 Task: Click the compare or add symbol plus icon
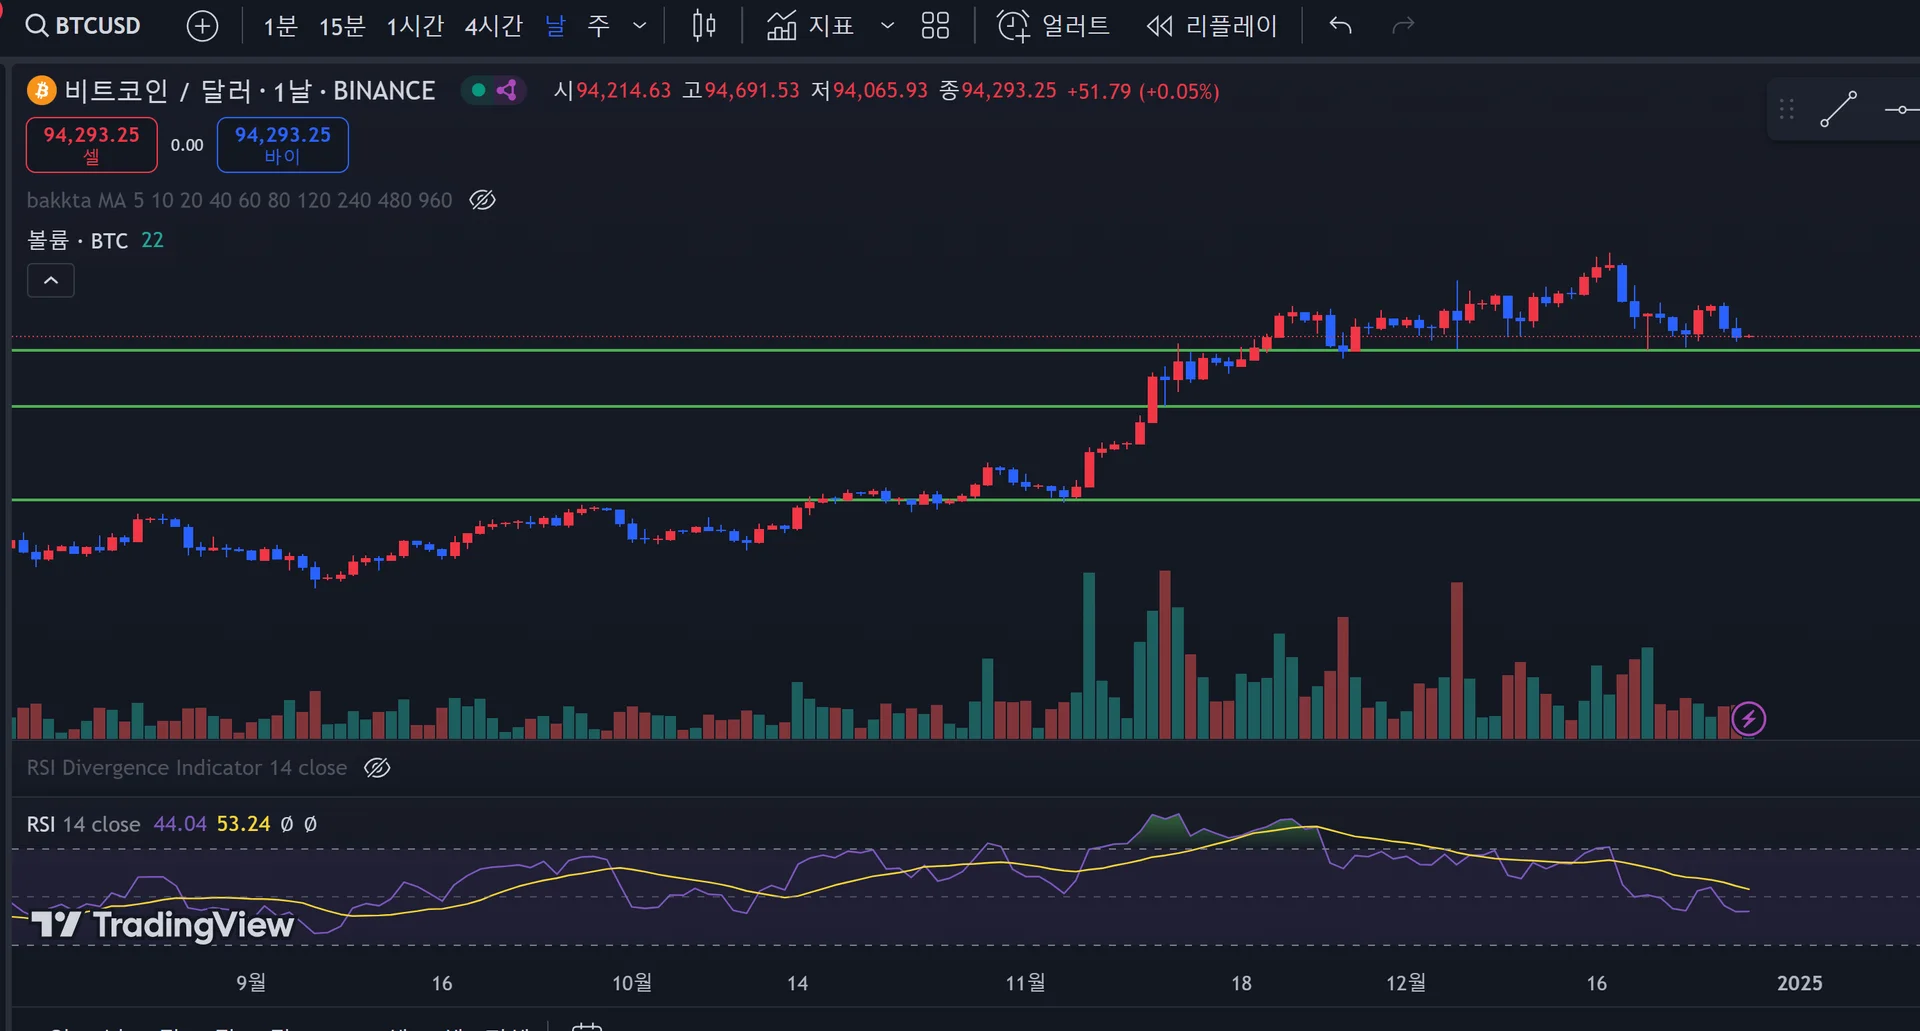(203, 26)
